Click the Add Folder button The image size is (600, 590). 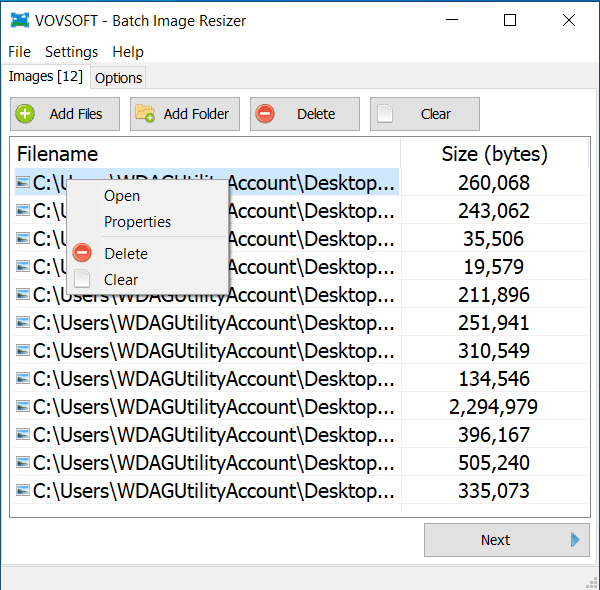[185, 114]
